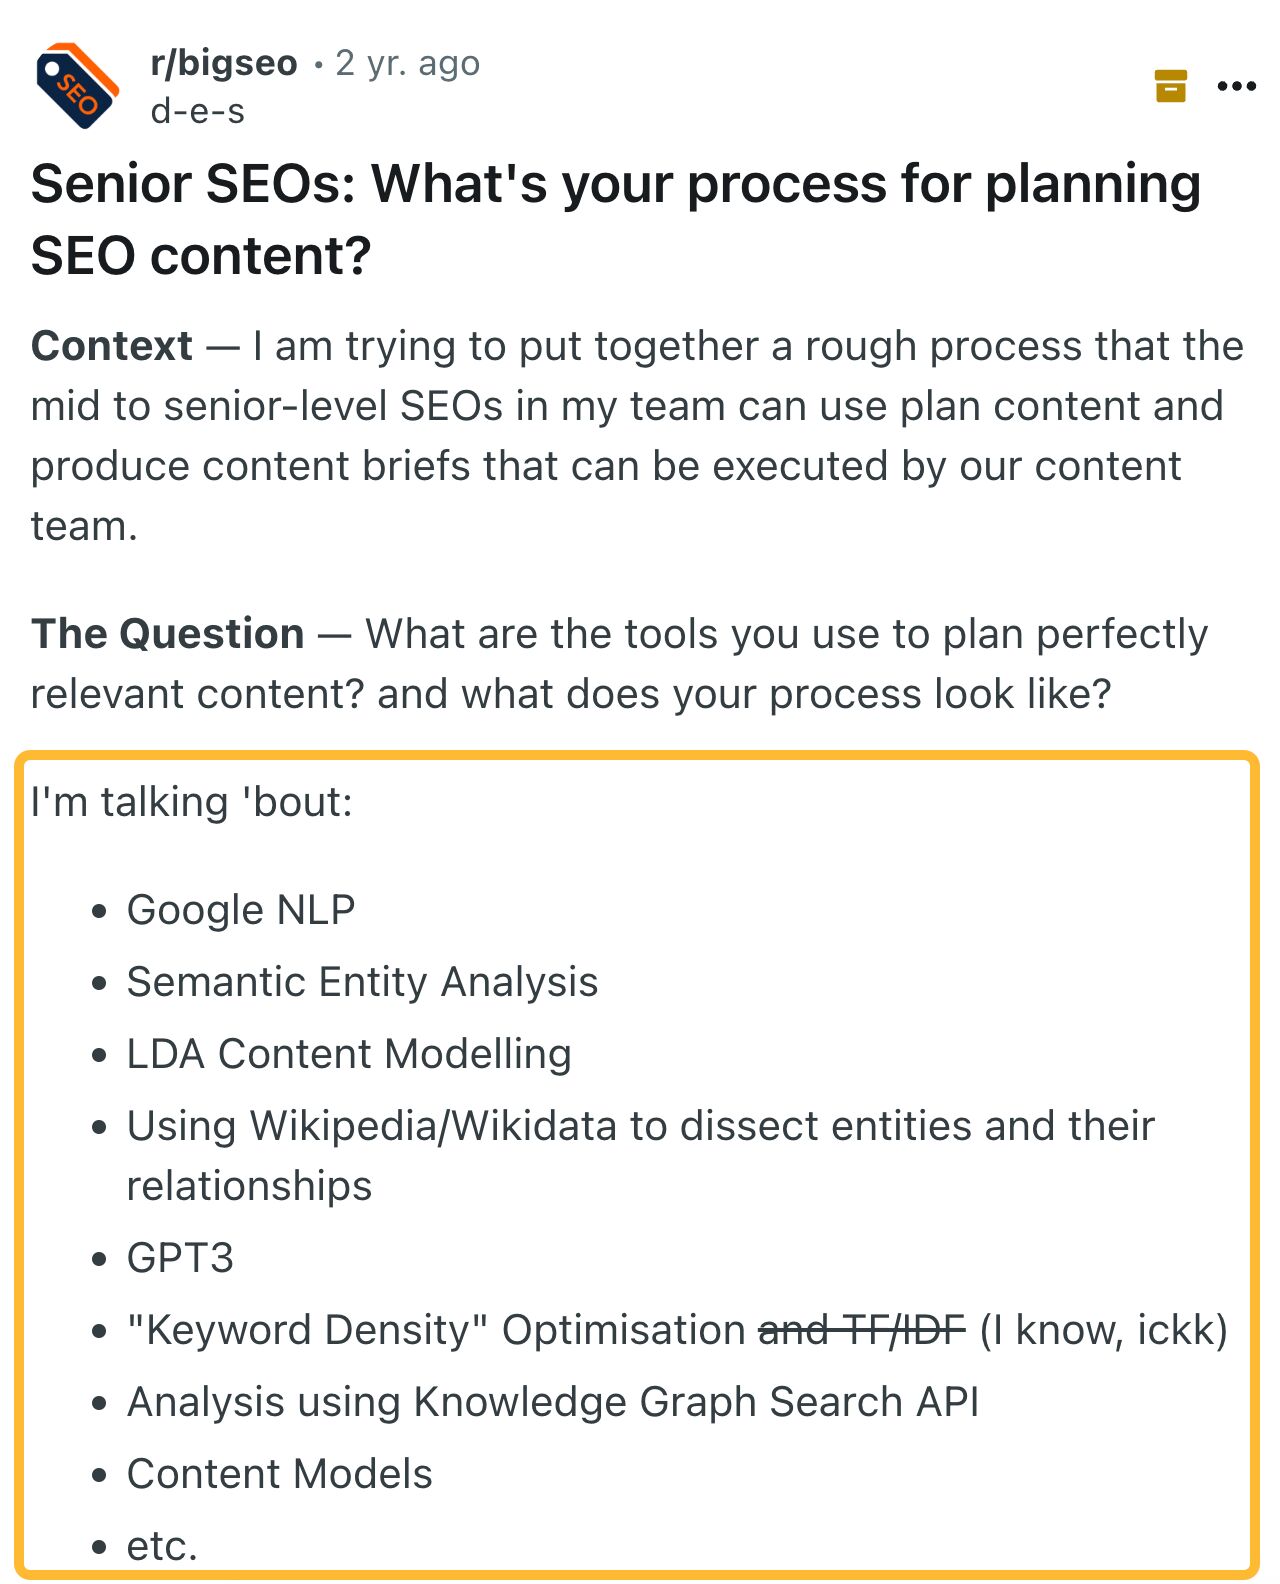
Task: Click the 'LDA Content Modelling' bullet
Action: (349, 1054)
